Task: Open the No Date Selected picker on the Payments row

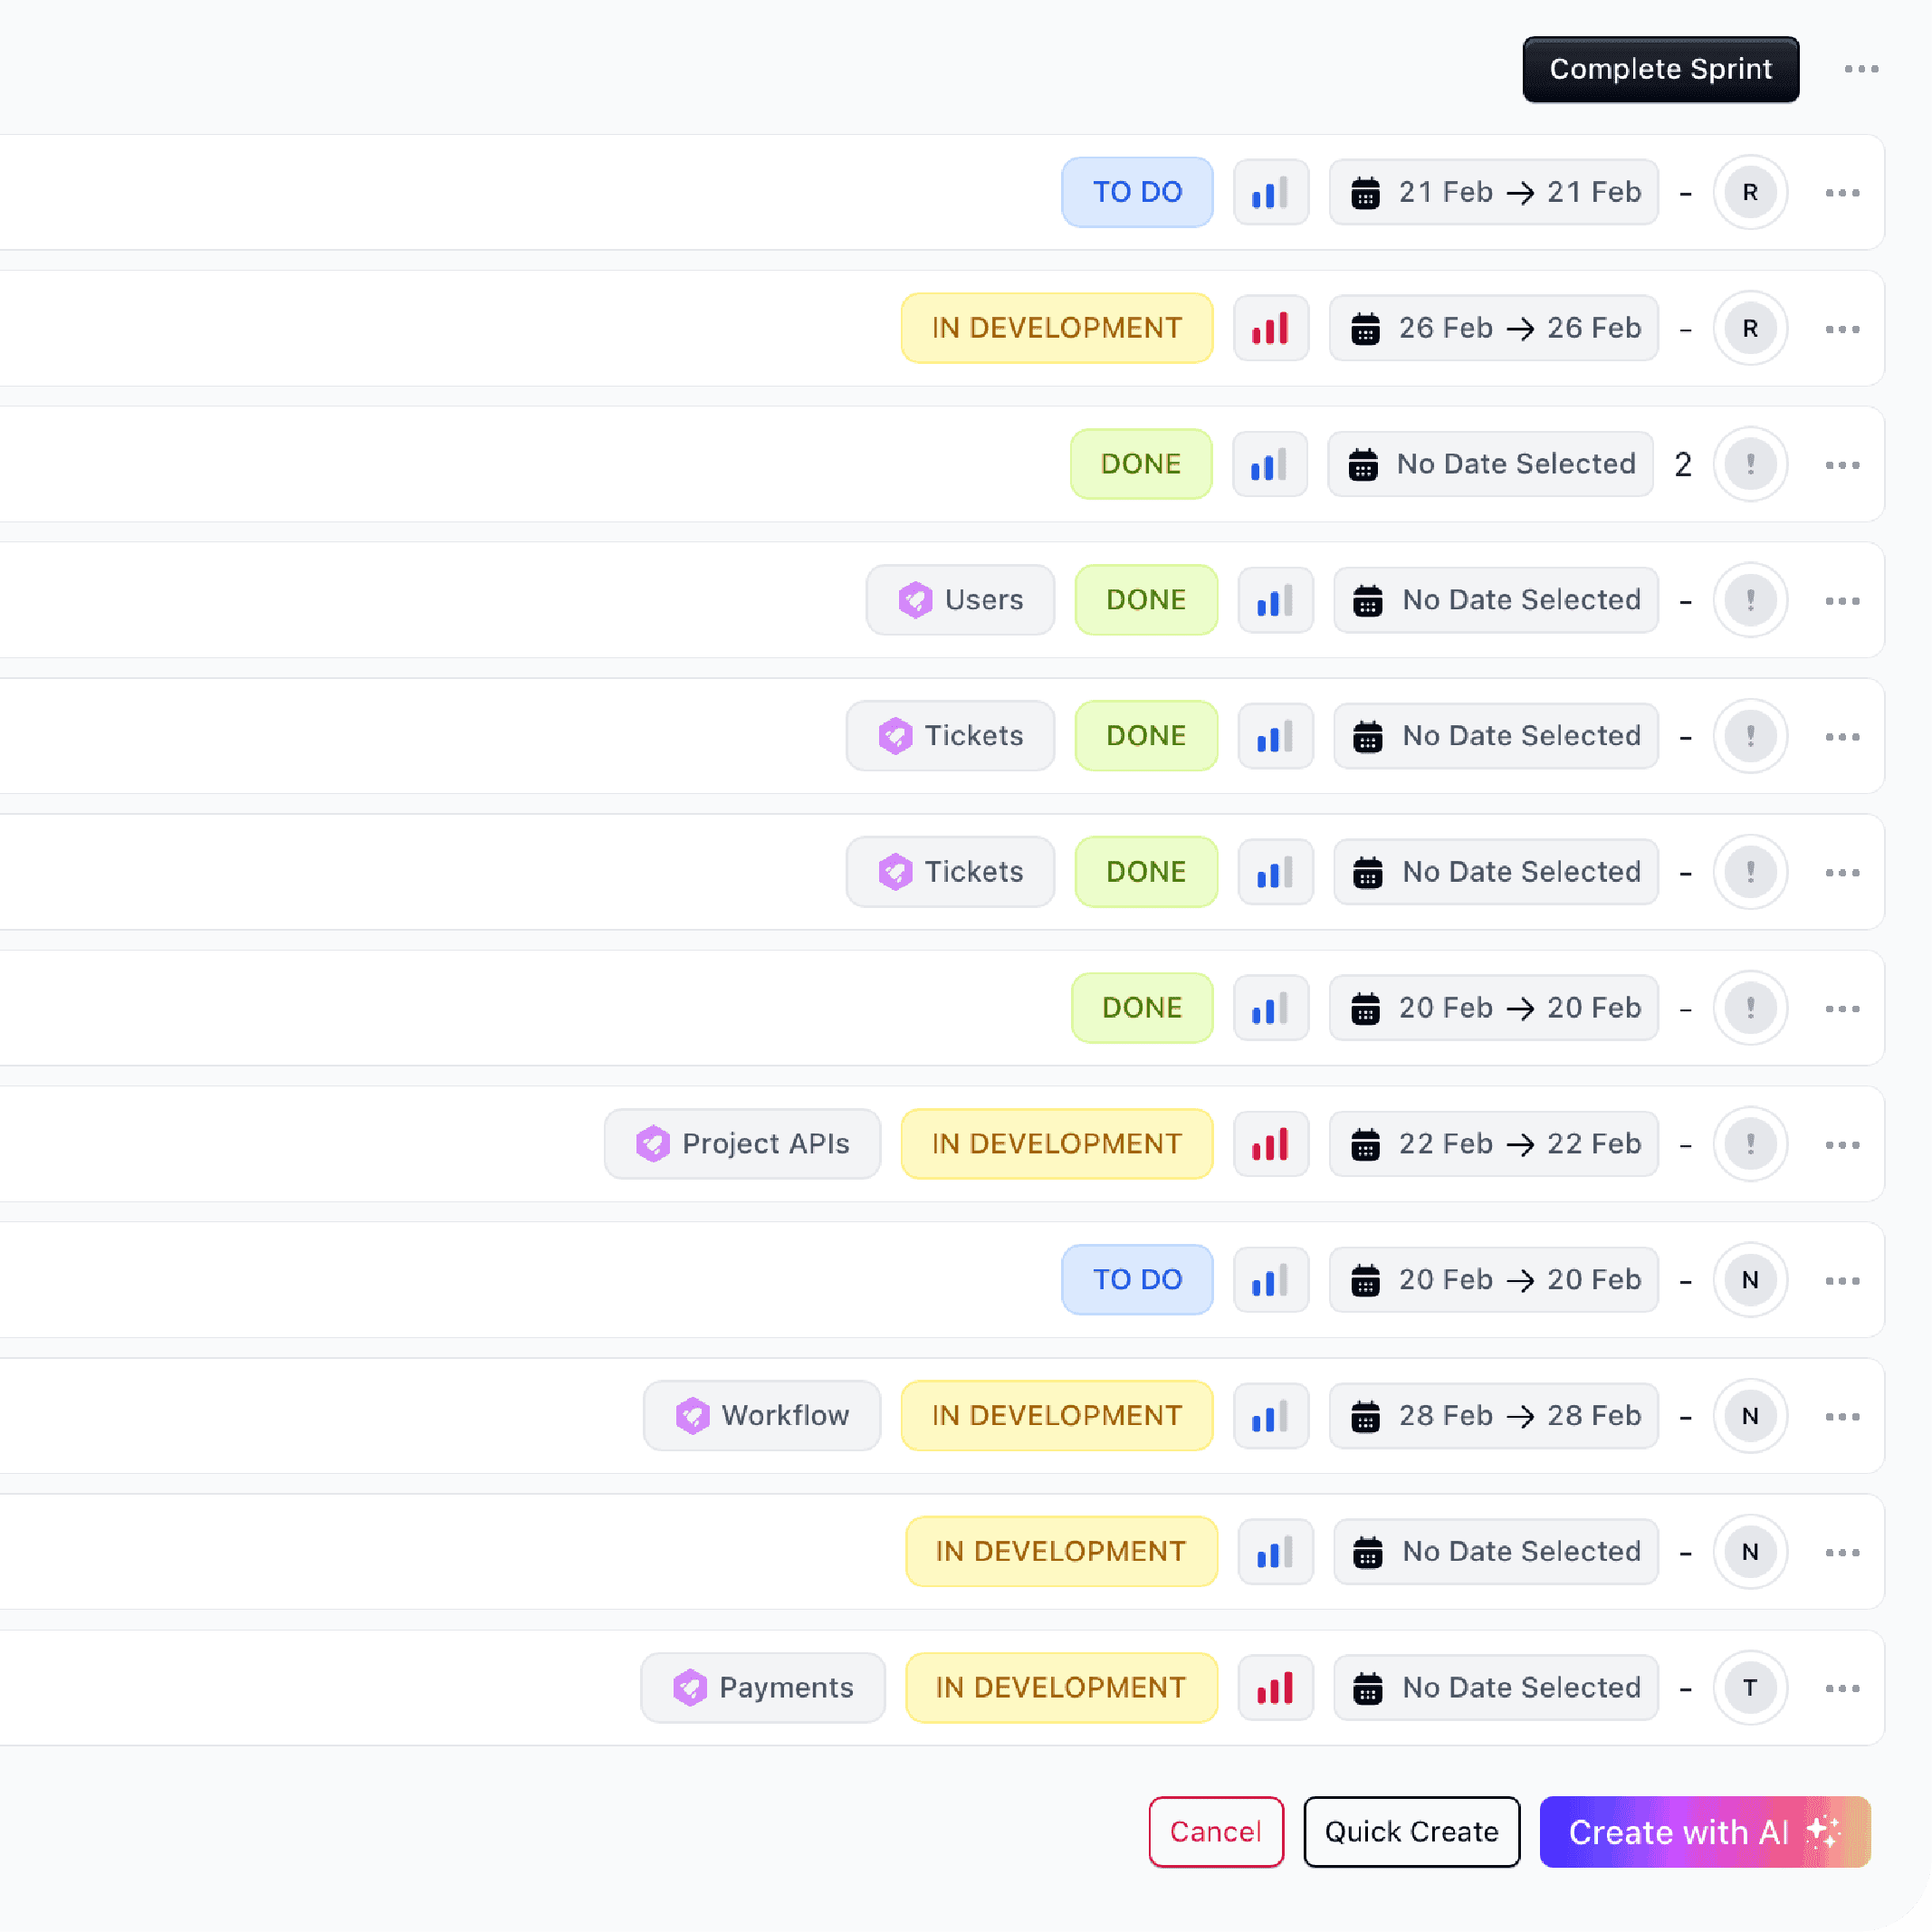Action: [x=1494, y=1688]
